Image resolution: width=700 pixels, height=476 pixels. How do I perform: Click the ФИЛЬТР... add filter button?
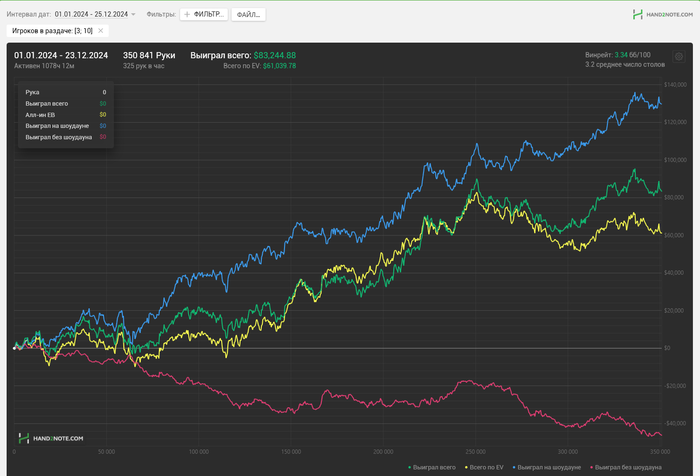tap(204, 14)
